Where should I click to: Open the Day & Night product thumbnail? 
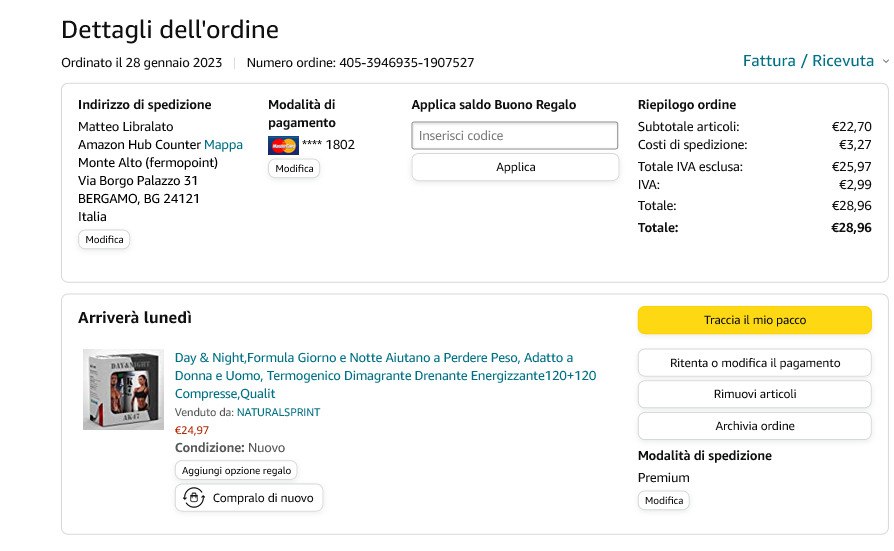(123, 390)
